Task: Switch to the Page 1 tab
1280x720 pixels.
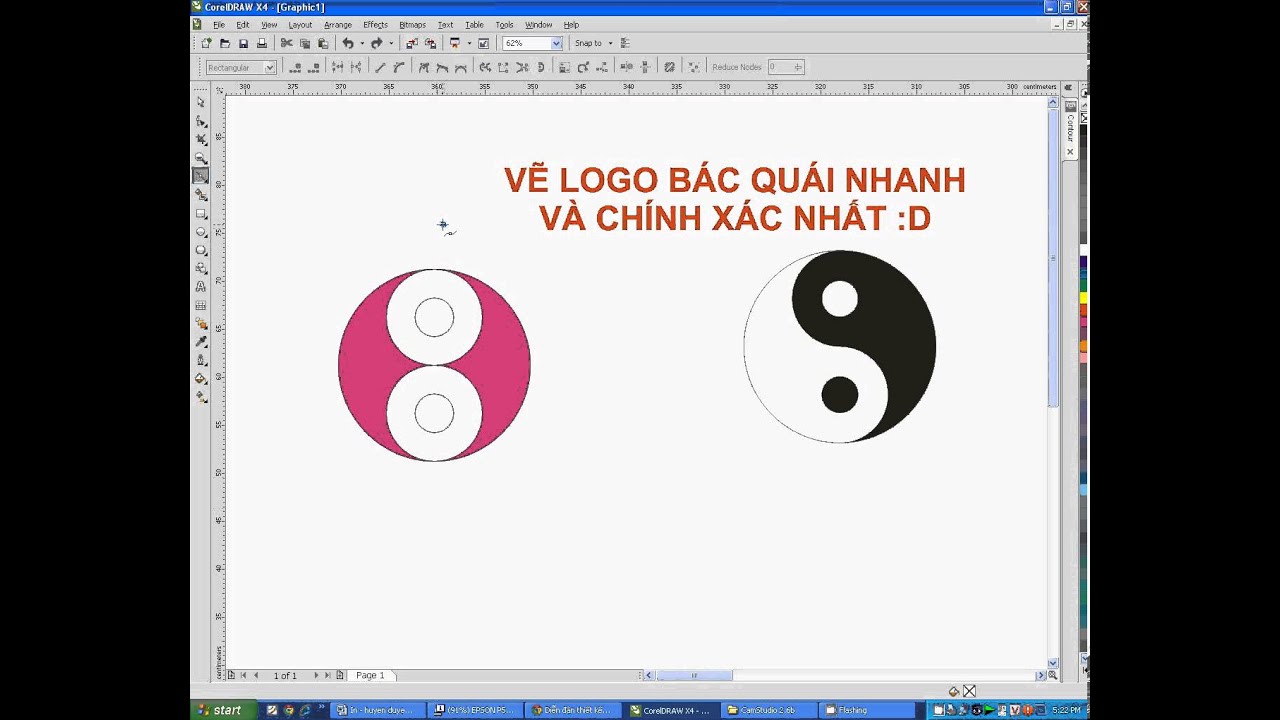Action: pos(370,675)
